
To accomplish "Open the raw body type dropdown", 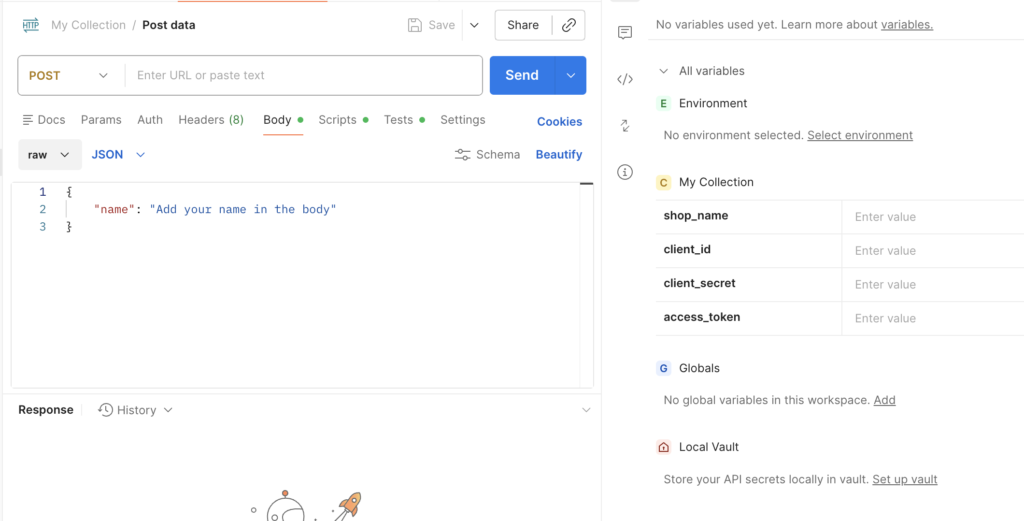I will [49, 155].
